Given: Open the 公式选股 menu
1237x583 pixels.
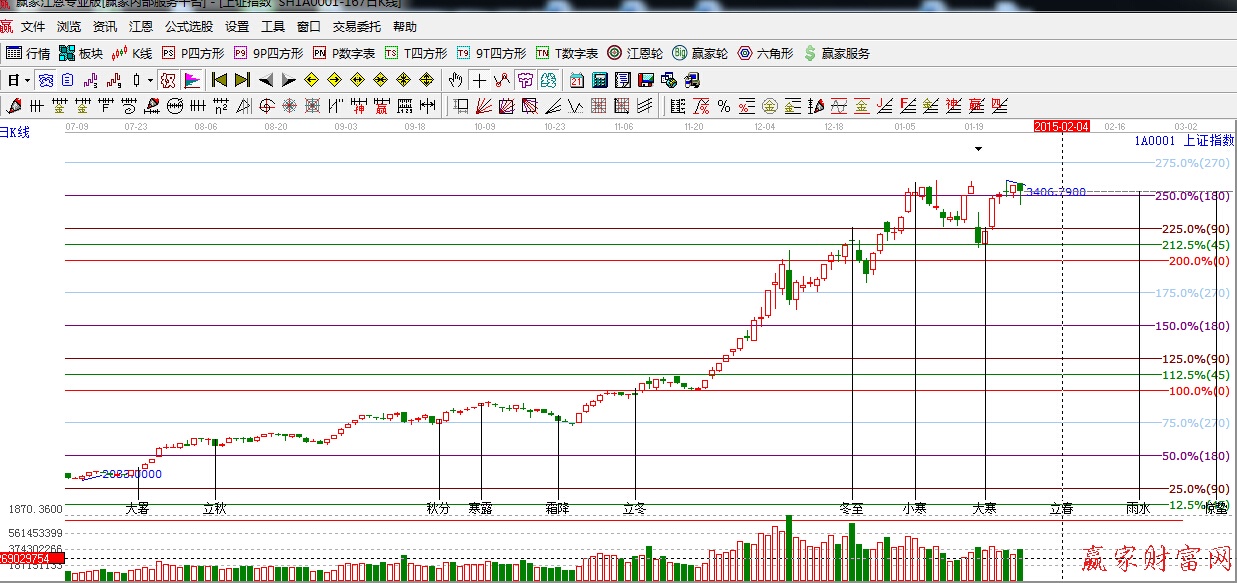Looking at the screenshot, I should tap(188, 27).
